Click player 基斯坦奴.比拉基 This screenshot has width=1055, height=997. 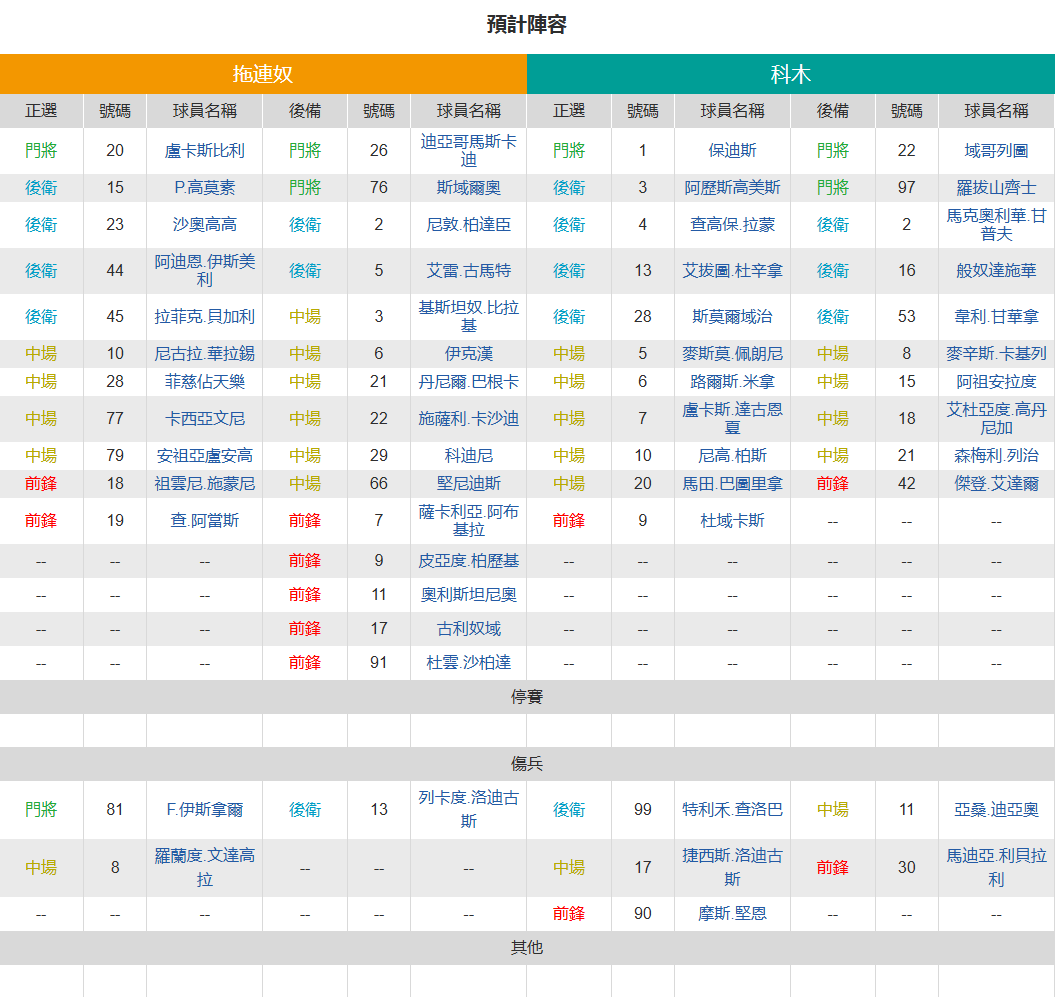pos(468,317)
